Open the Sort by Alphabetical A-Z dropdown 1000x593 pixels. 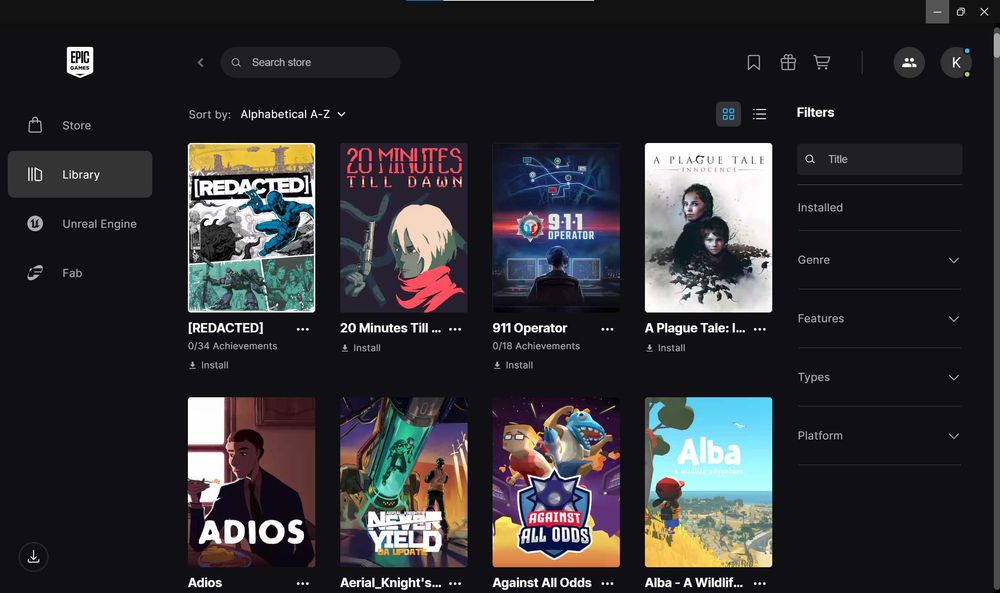293,114
